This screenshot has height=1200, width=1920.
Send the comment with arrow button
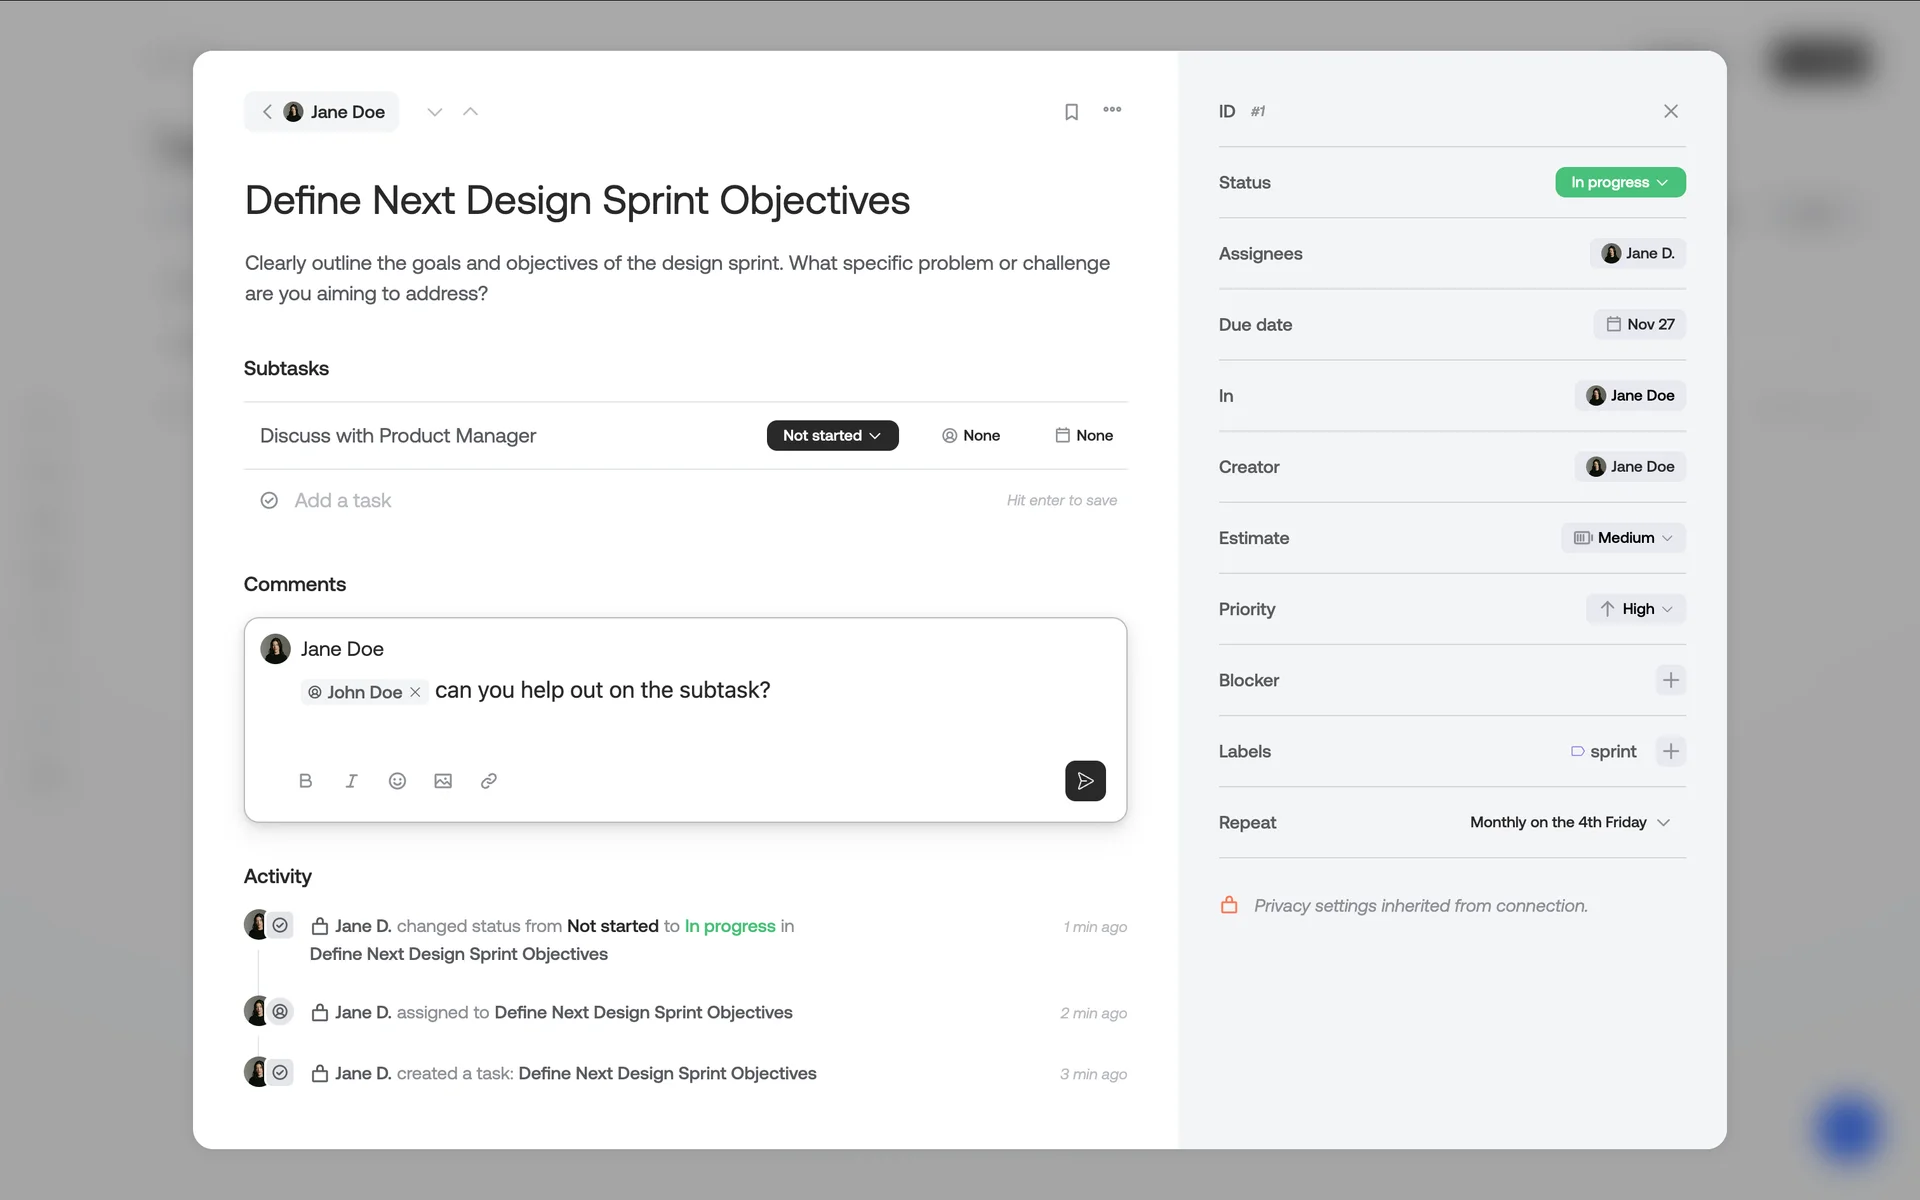click(x=1085, y=781)
